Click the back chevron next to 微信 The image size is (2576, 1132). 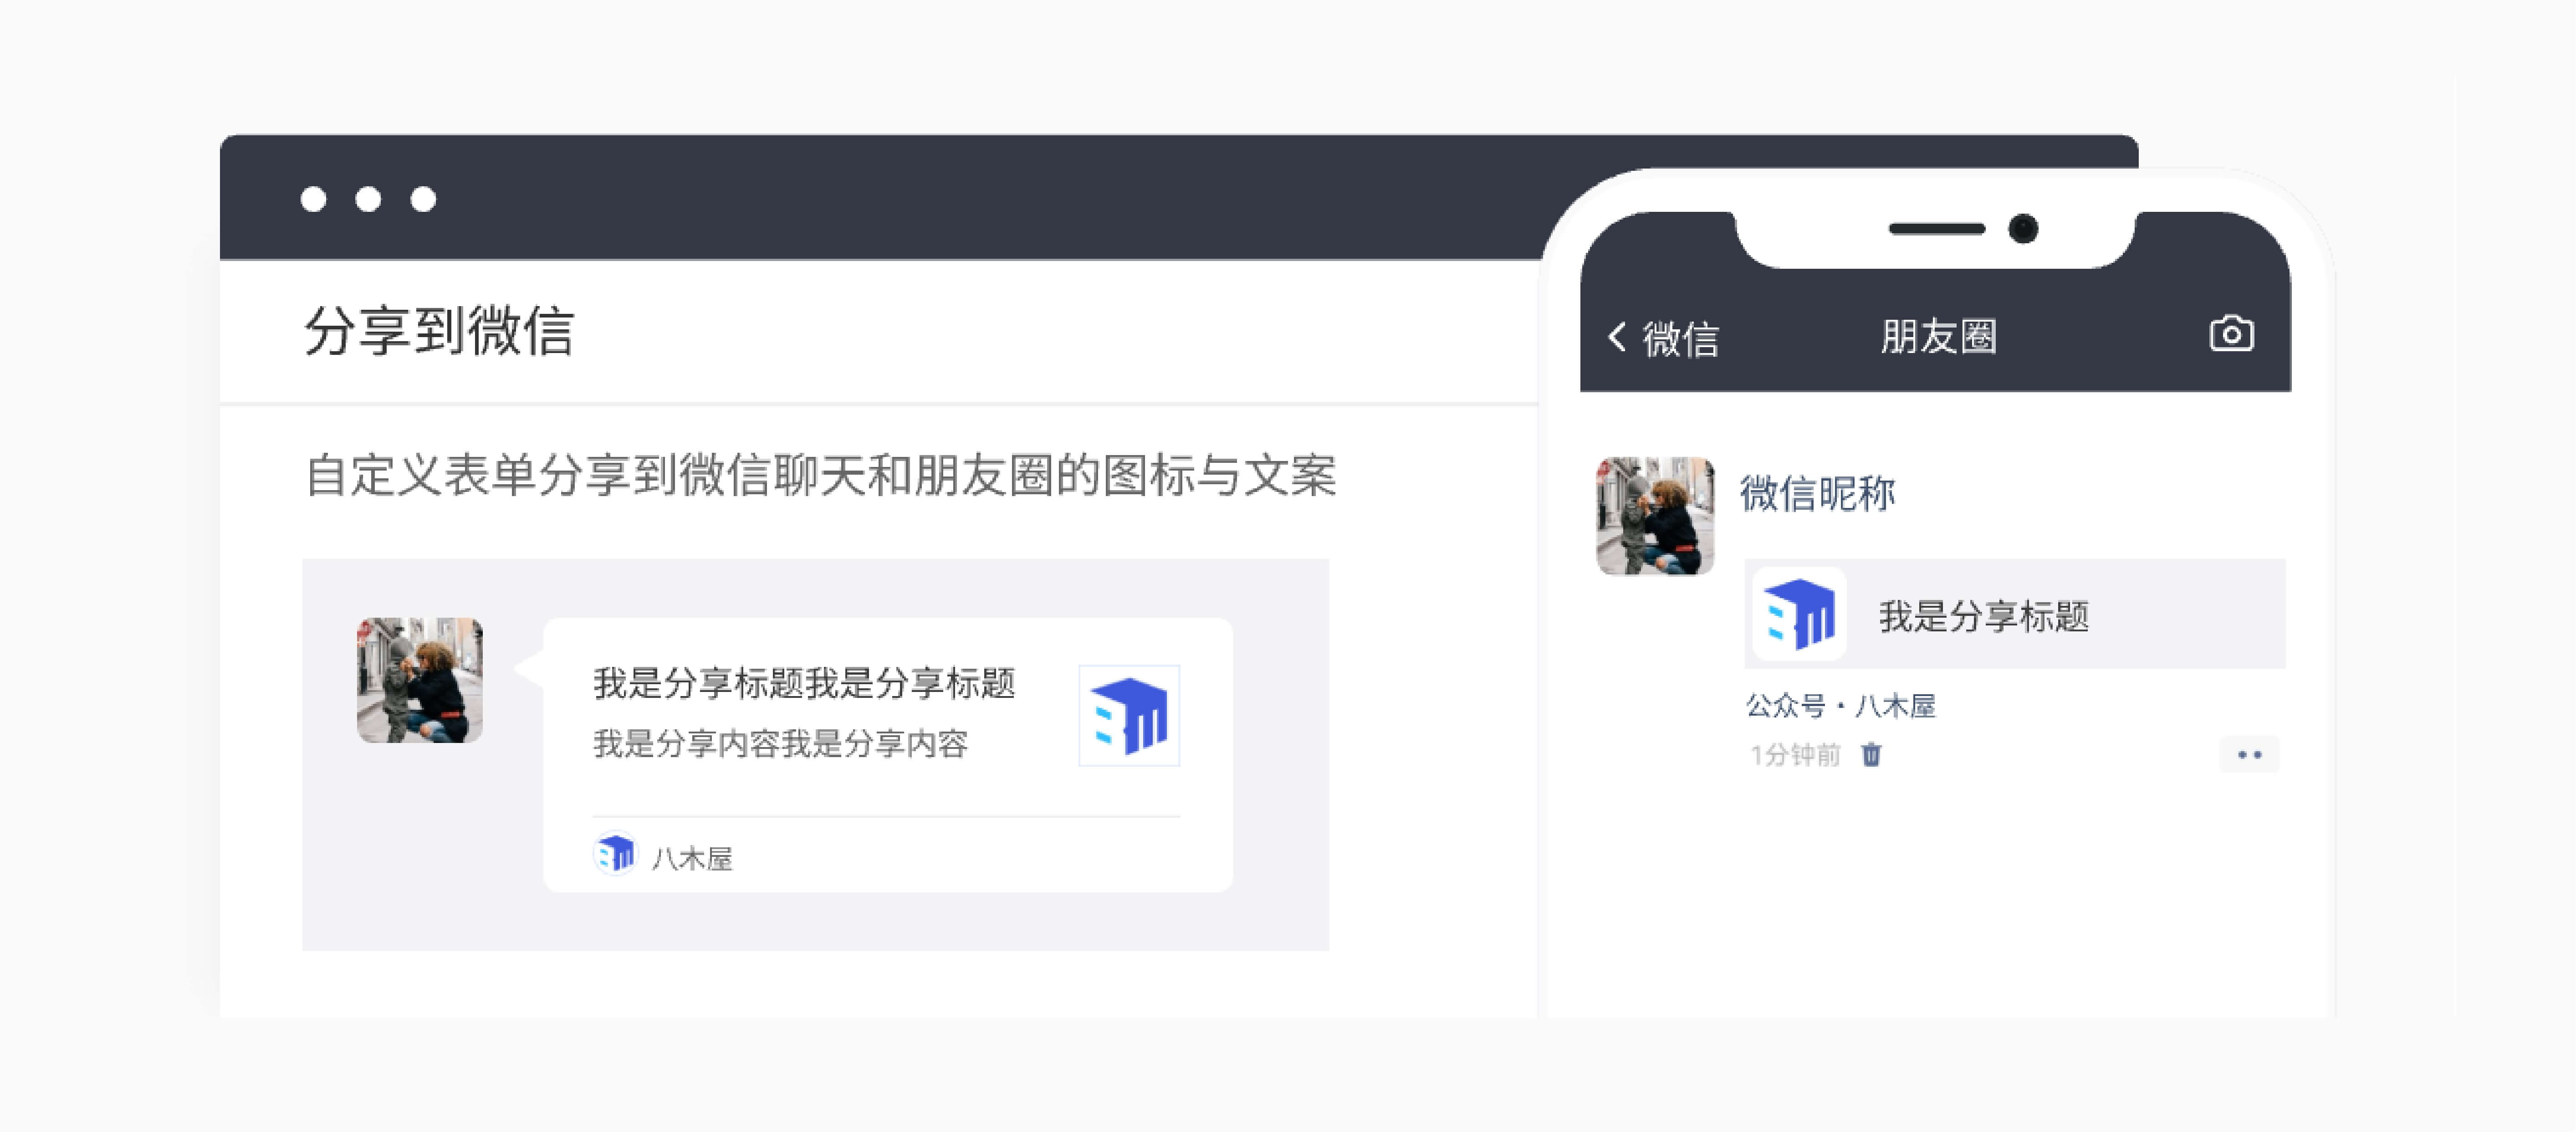[1617, 336]
